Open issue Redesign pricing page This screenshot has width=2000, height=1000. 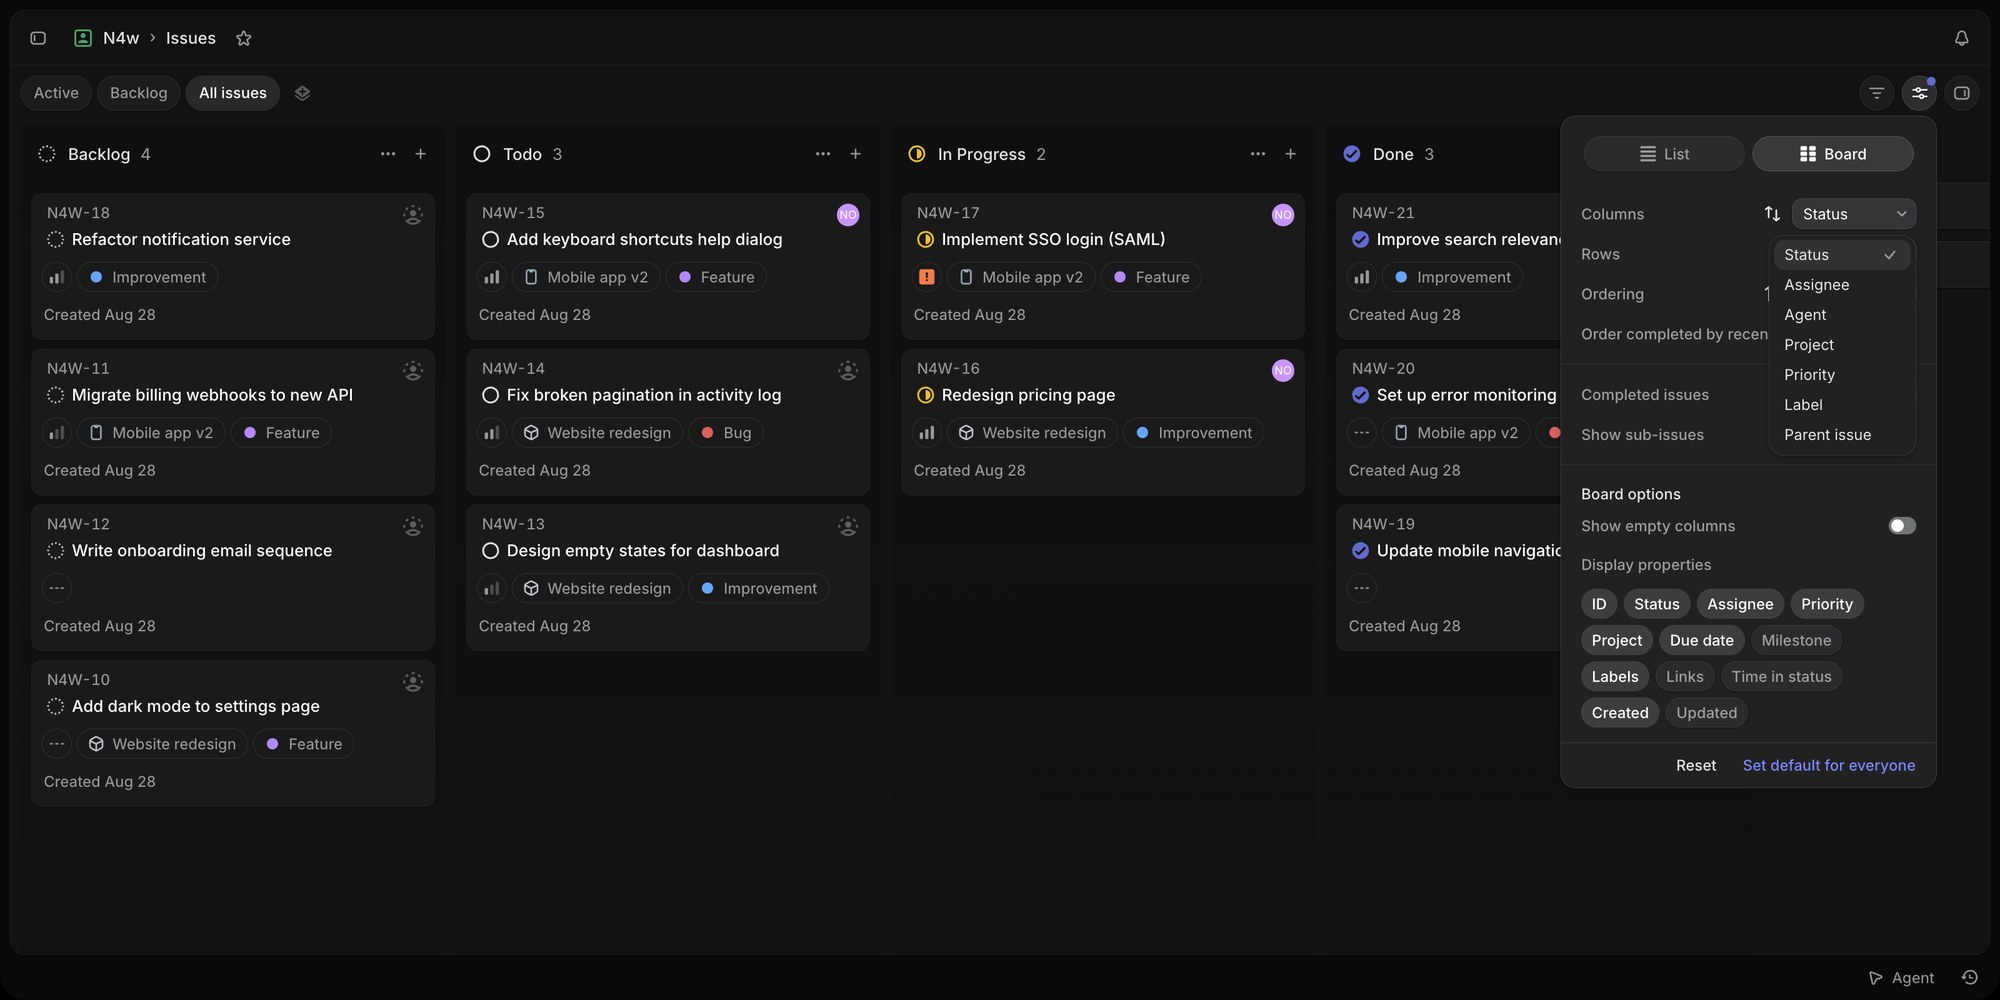(x=1028, y=395)
